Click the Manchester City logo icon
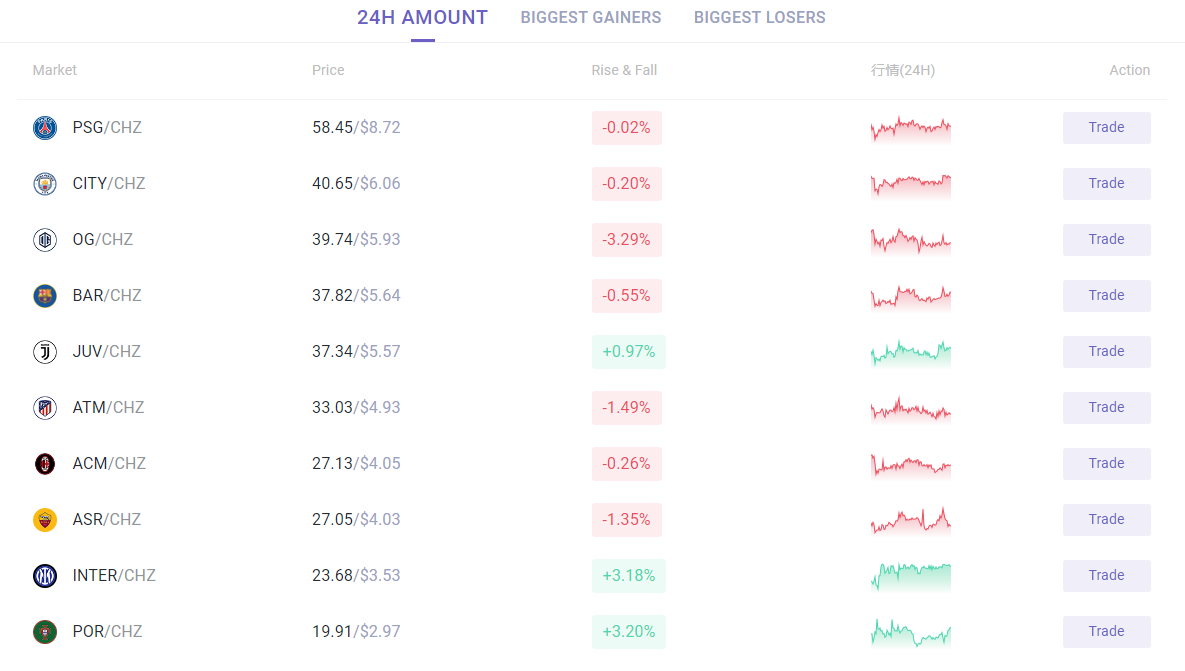This screenshot has height=671, width=1185. coord(45,184)
